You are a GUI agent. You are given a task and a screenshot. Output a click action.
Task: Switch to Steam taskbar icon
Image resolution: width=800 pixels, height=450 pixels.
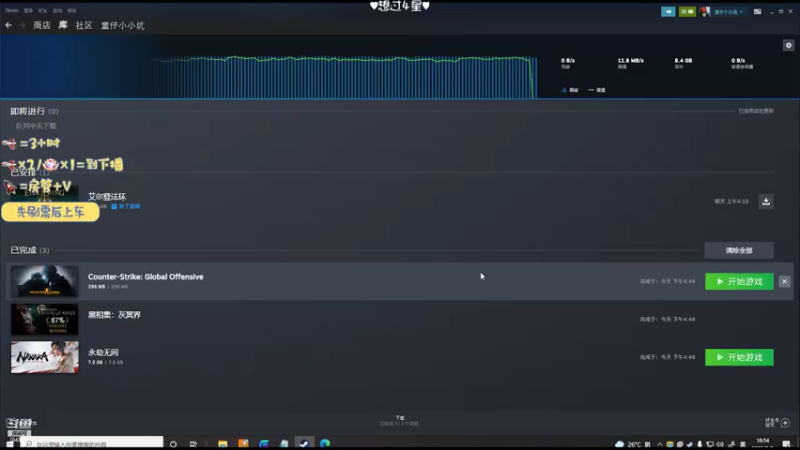(304, 444)
